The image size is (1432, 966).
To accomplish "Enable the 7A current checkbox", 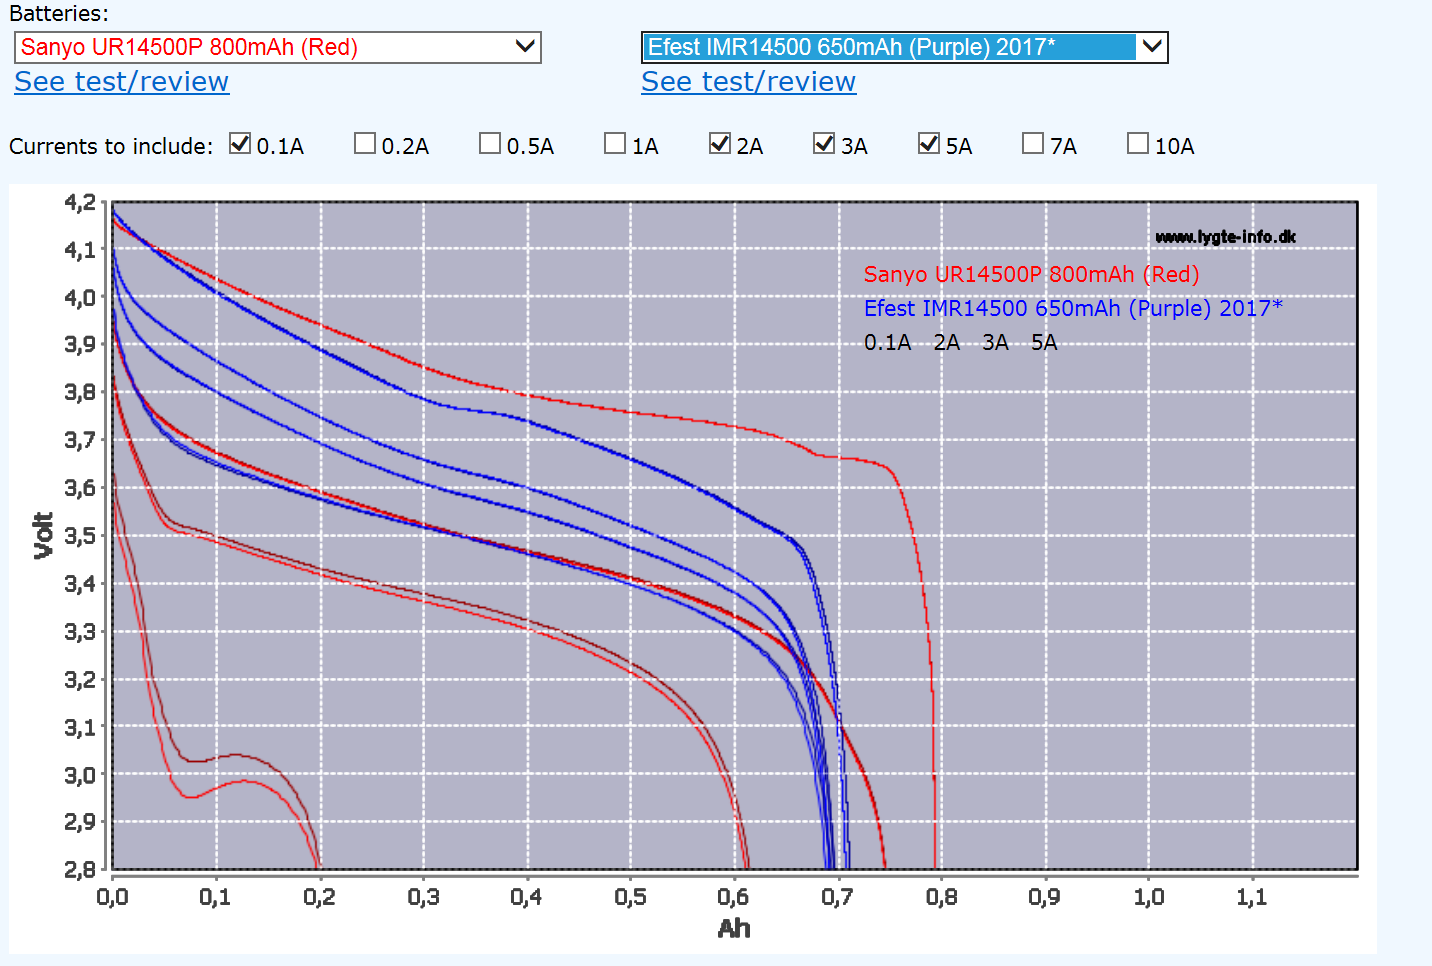I will (1033, 144).
